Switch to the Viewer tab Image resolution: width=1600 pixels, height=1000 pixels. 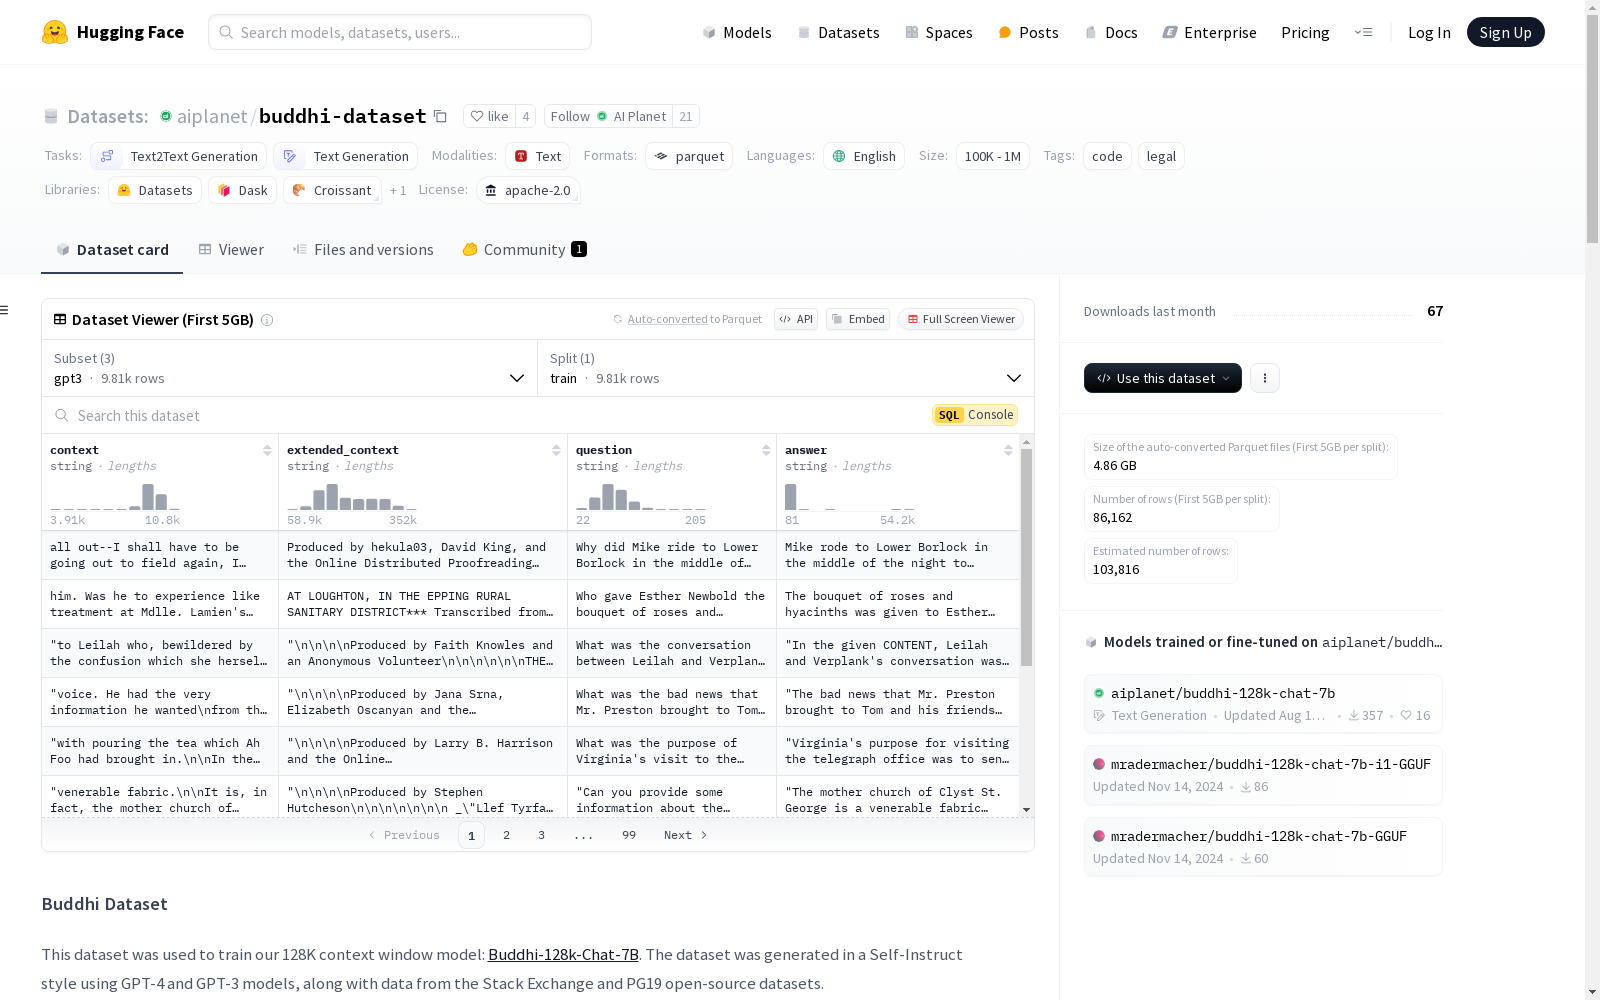coord(231,250)
